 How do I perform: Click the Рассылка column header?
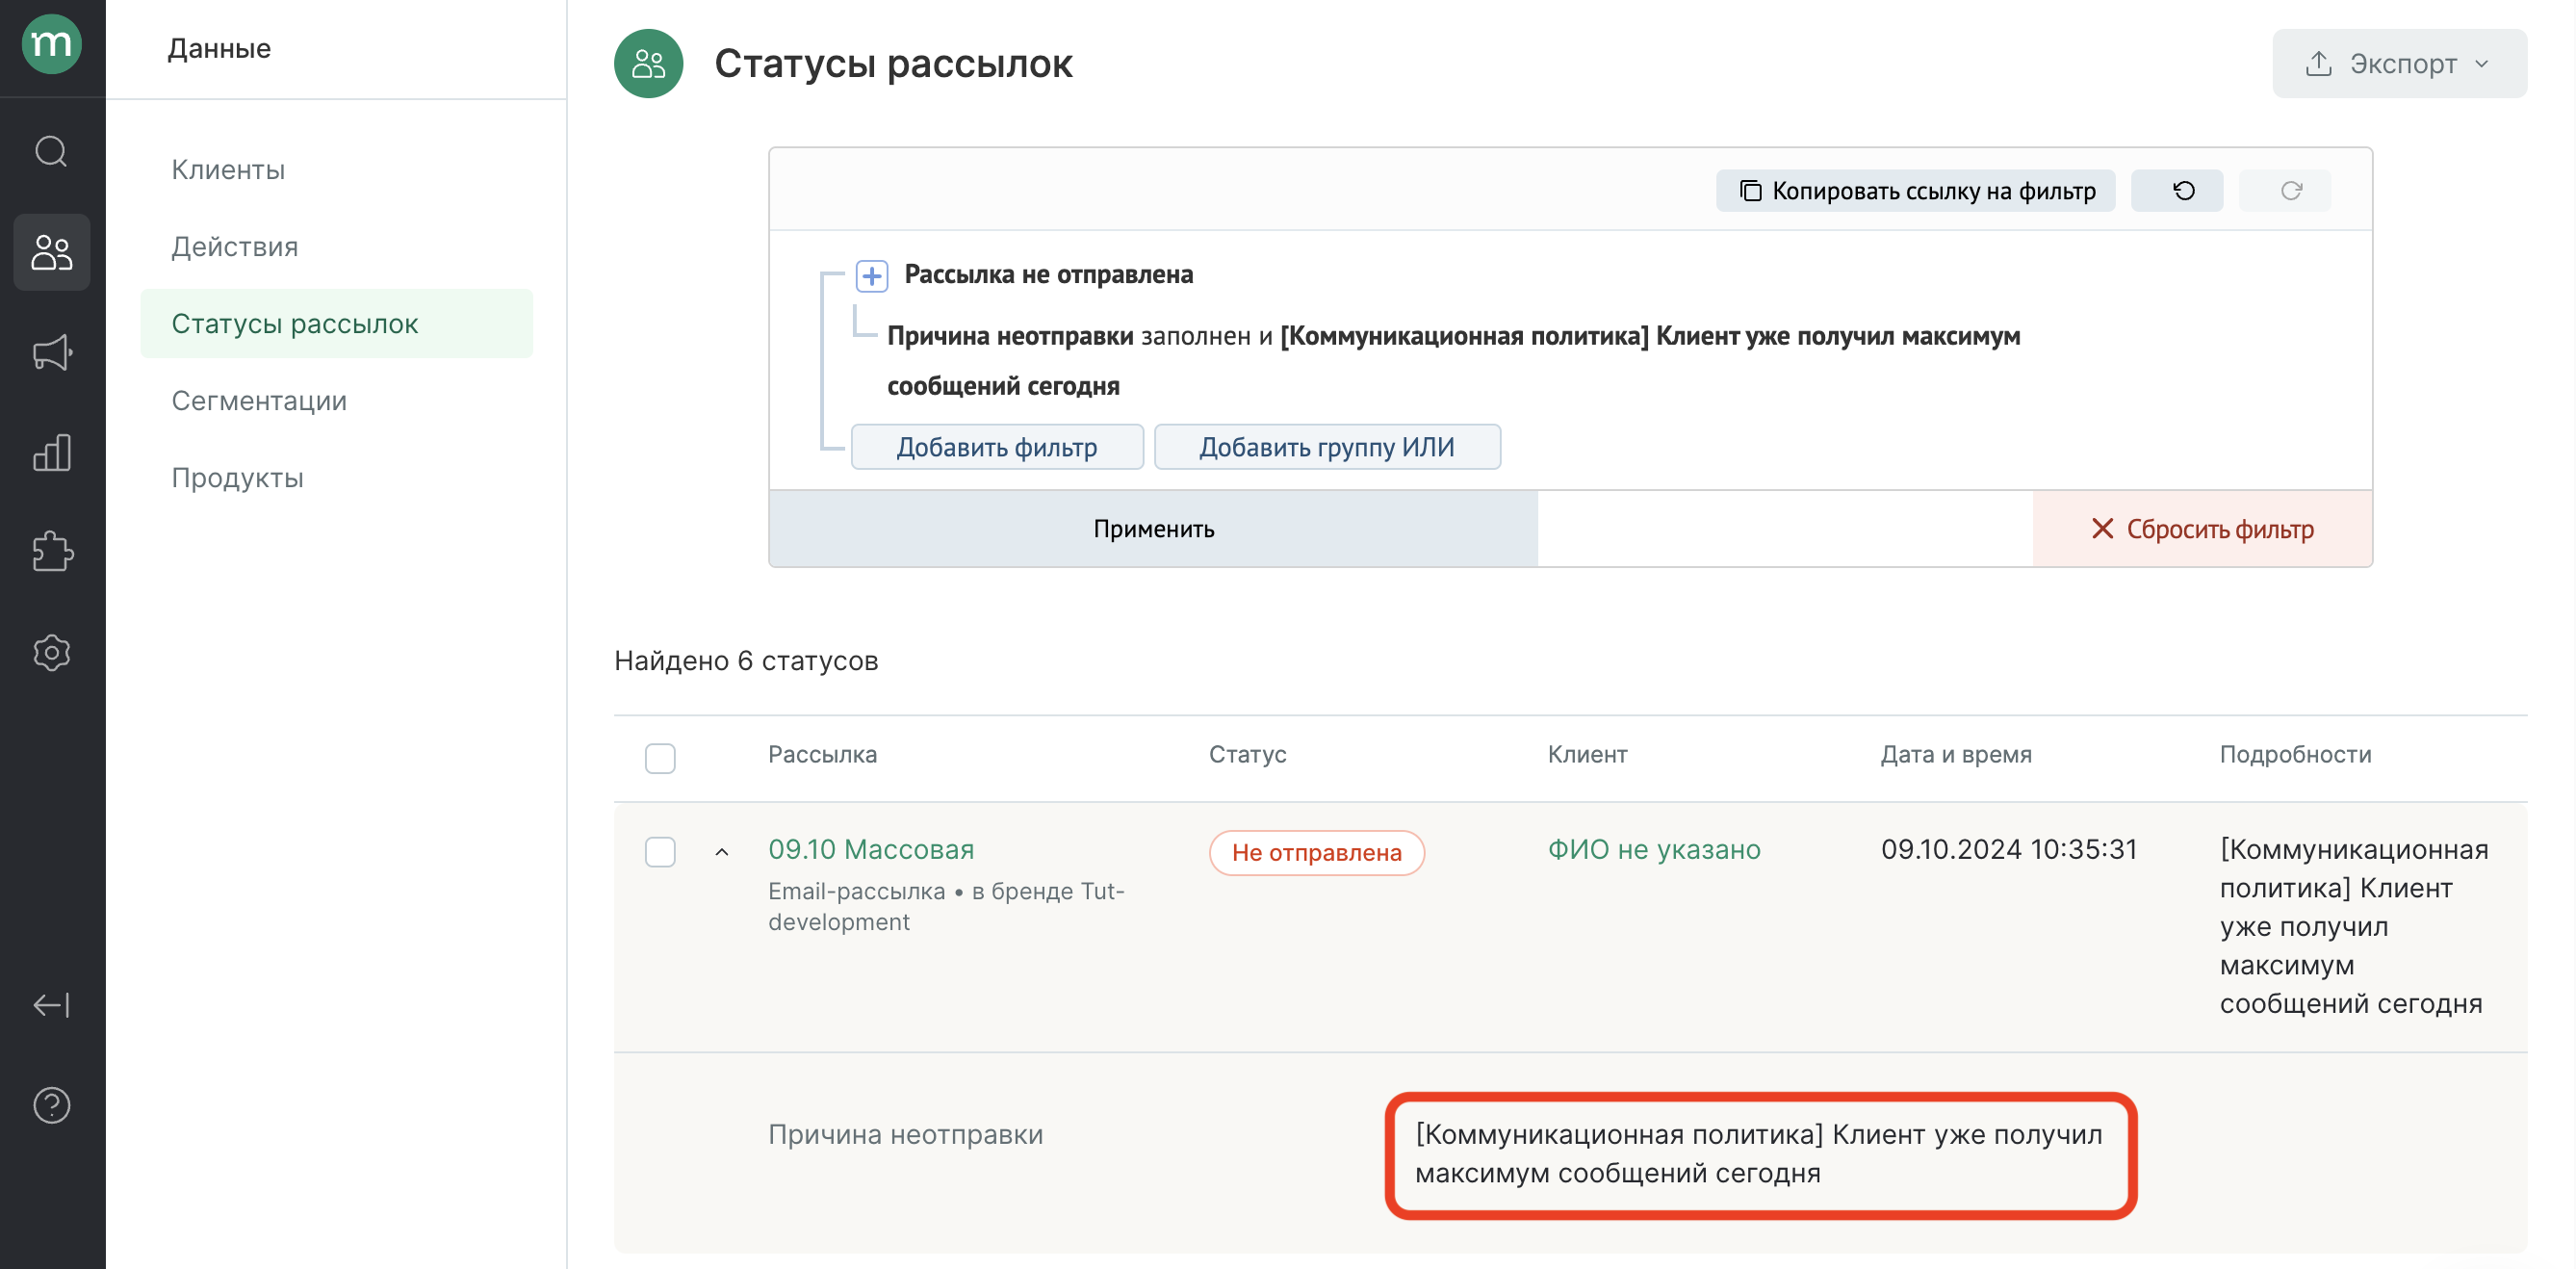click(822, 754)
